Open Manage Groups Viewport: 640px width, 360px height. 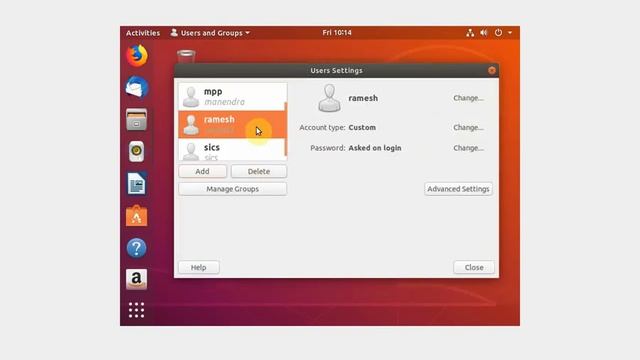coord(233,189)
